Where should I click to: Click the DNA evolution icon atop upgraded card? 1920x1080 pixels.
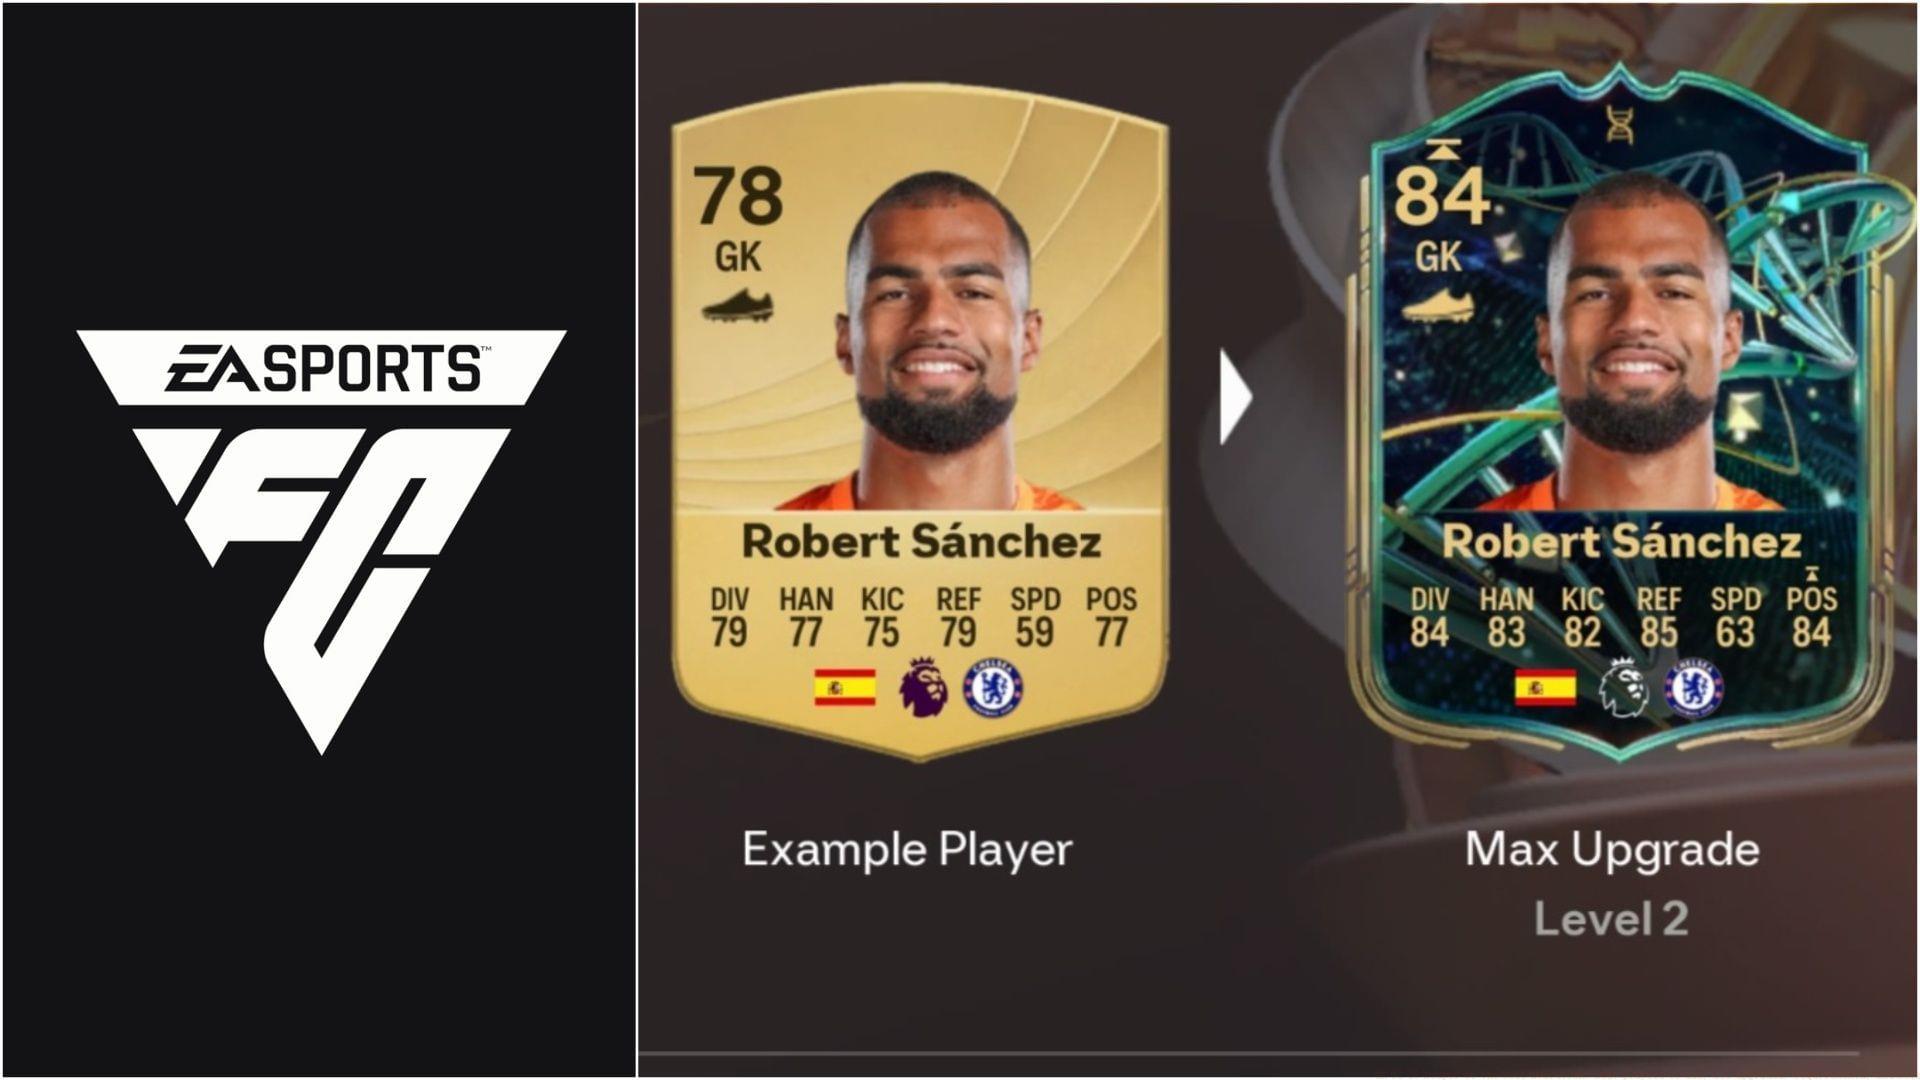[1619, 122]
